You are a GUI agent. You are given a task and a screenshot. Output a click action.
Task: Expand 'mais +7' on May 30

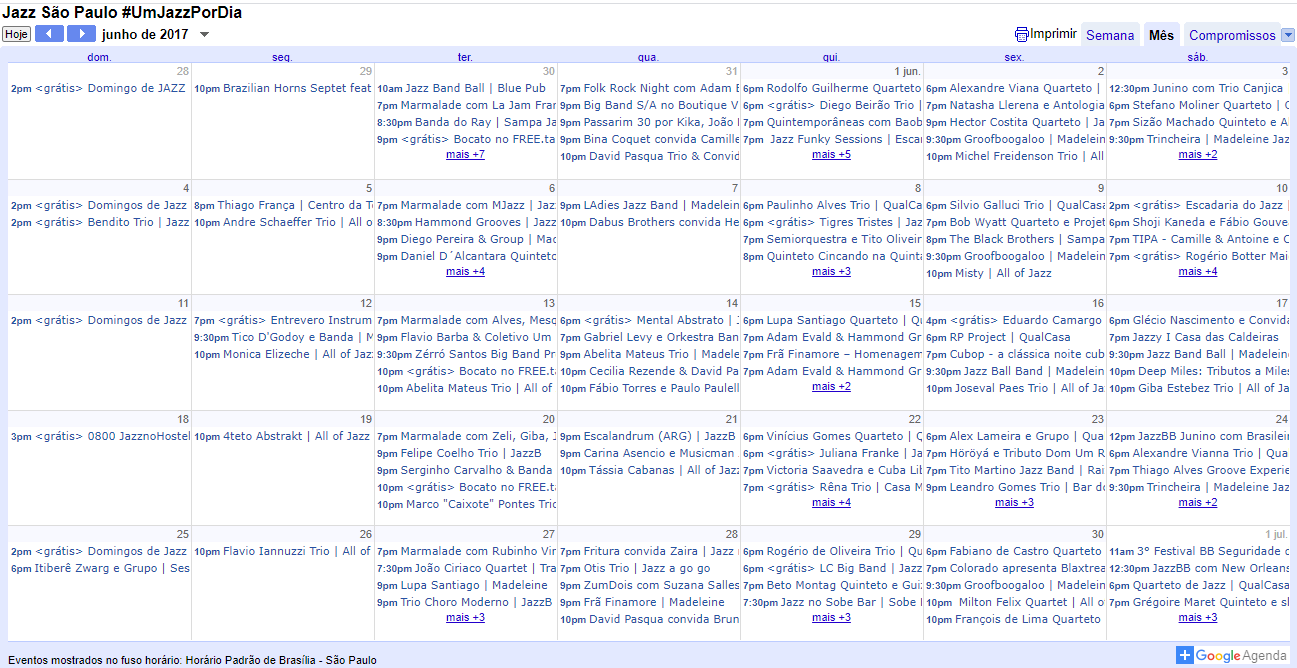pyautogui.click(x=465, y=155)
